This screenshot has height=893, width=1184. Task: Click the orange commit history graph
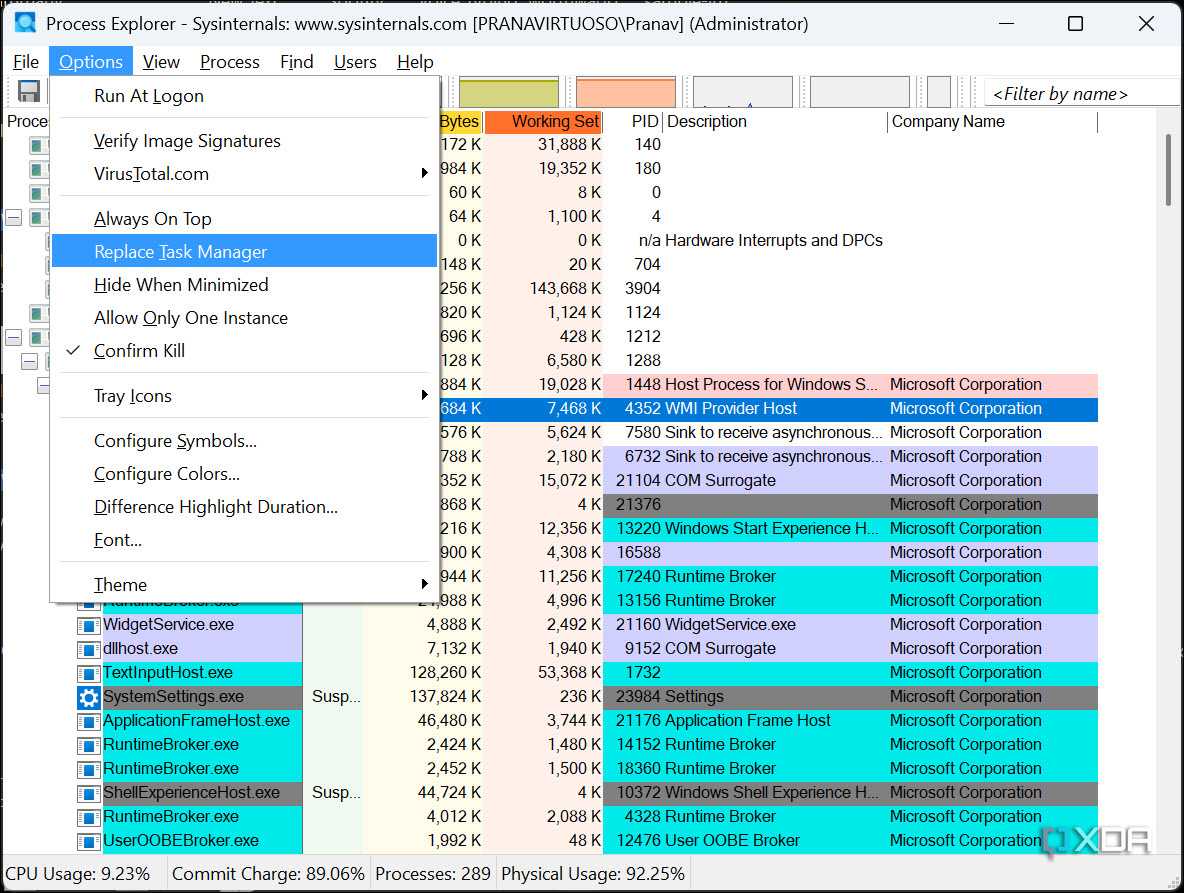(x=626, y=92)
